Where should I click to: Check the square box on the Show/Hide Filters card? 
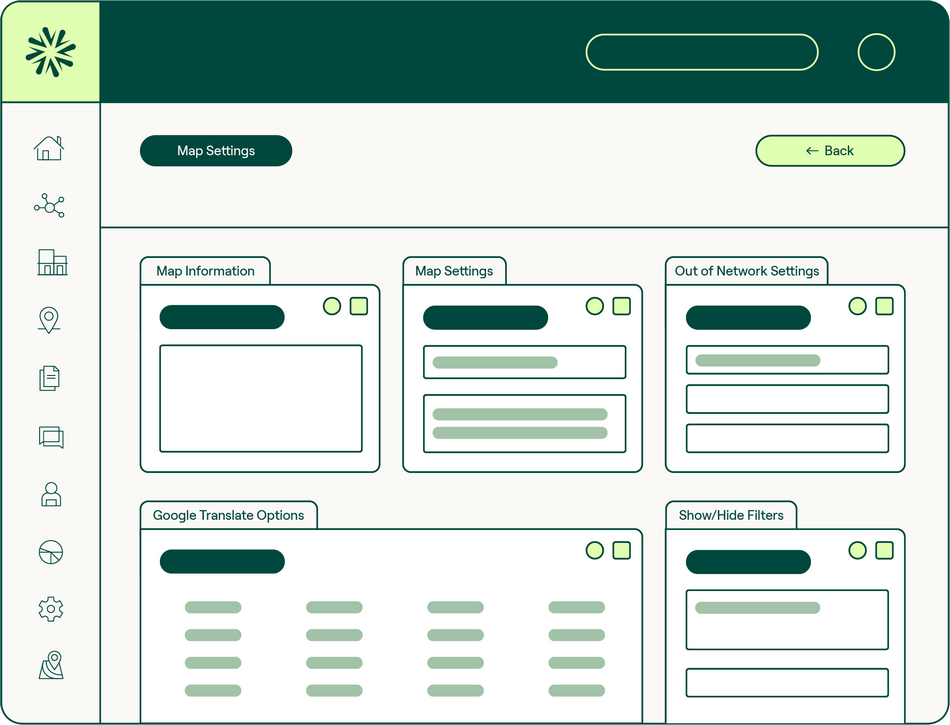tap(883, 550)
